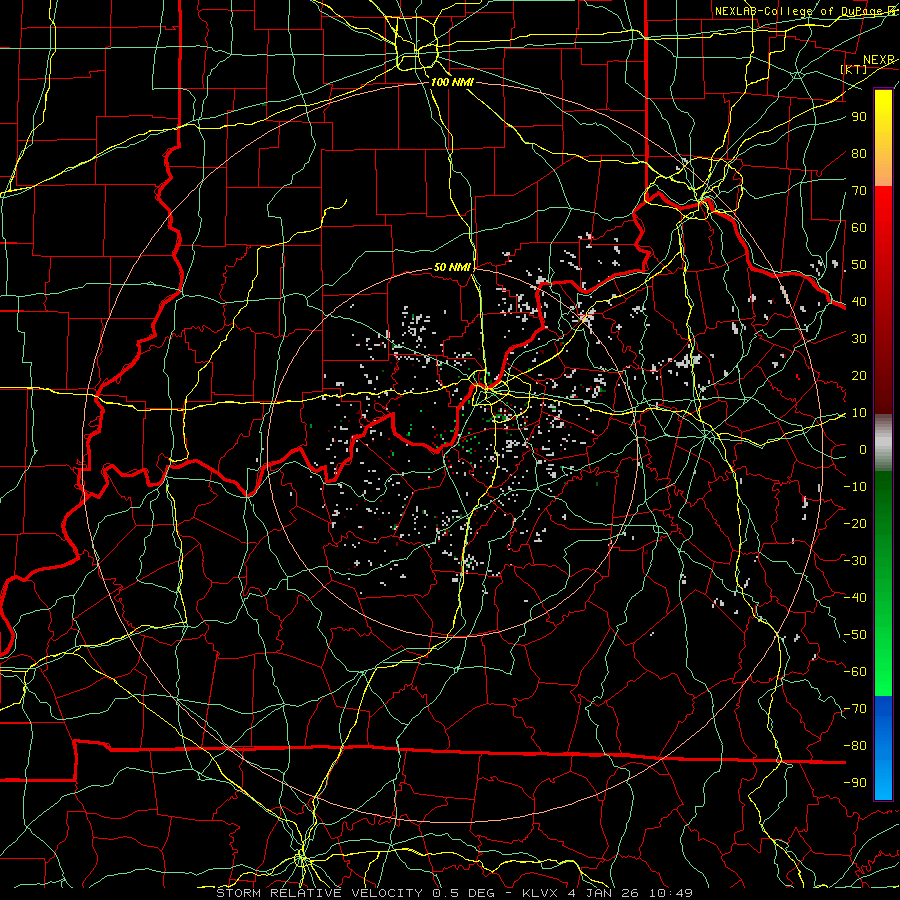Pick the dark blue band near -70
This screenshot has width=900, height=900.
click(x=883, y=715)
